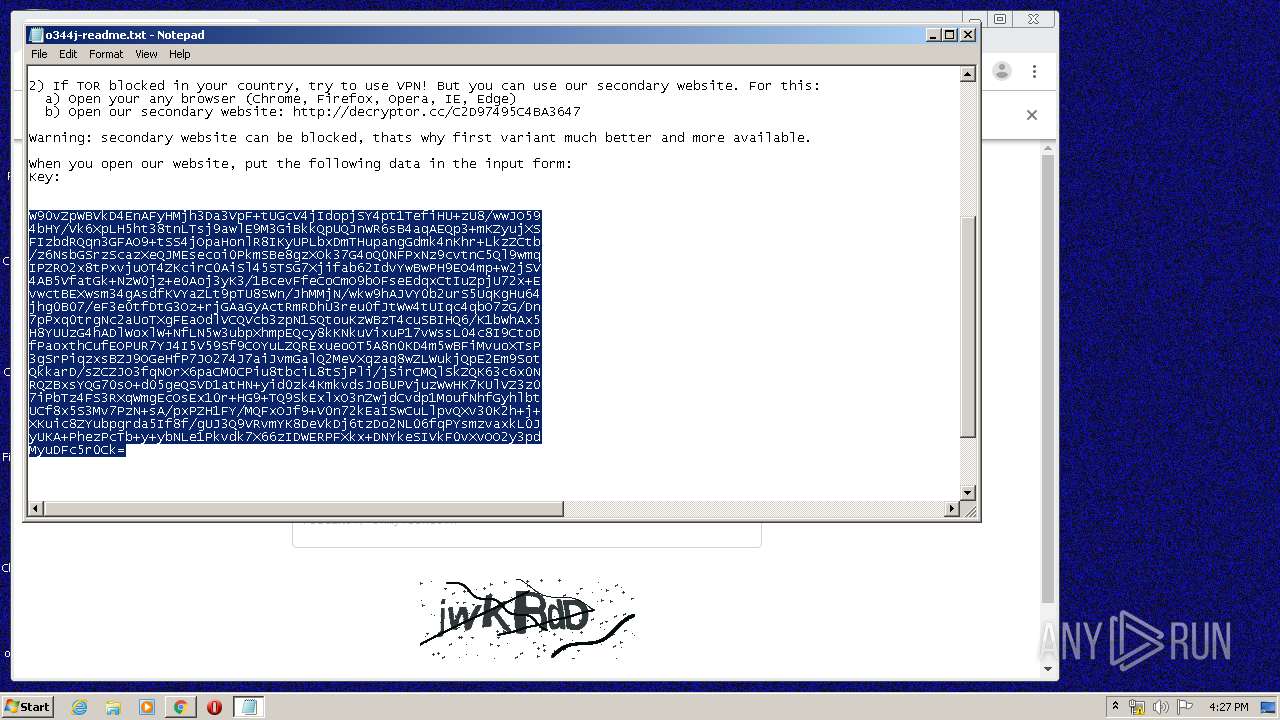Viewport: 1280px width, 720px height.
Task: Open the Edit menu in Notepad
Action: tap(68, 54)
